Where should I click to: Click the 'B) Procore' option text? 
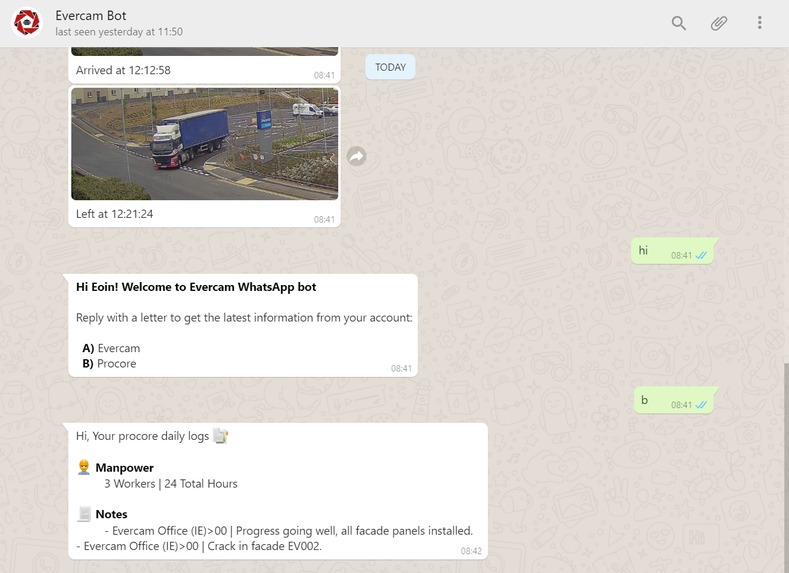tap(109, 363)
